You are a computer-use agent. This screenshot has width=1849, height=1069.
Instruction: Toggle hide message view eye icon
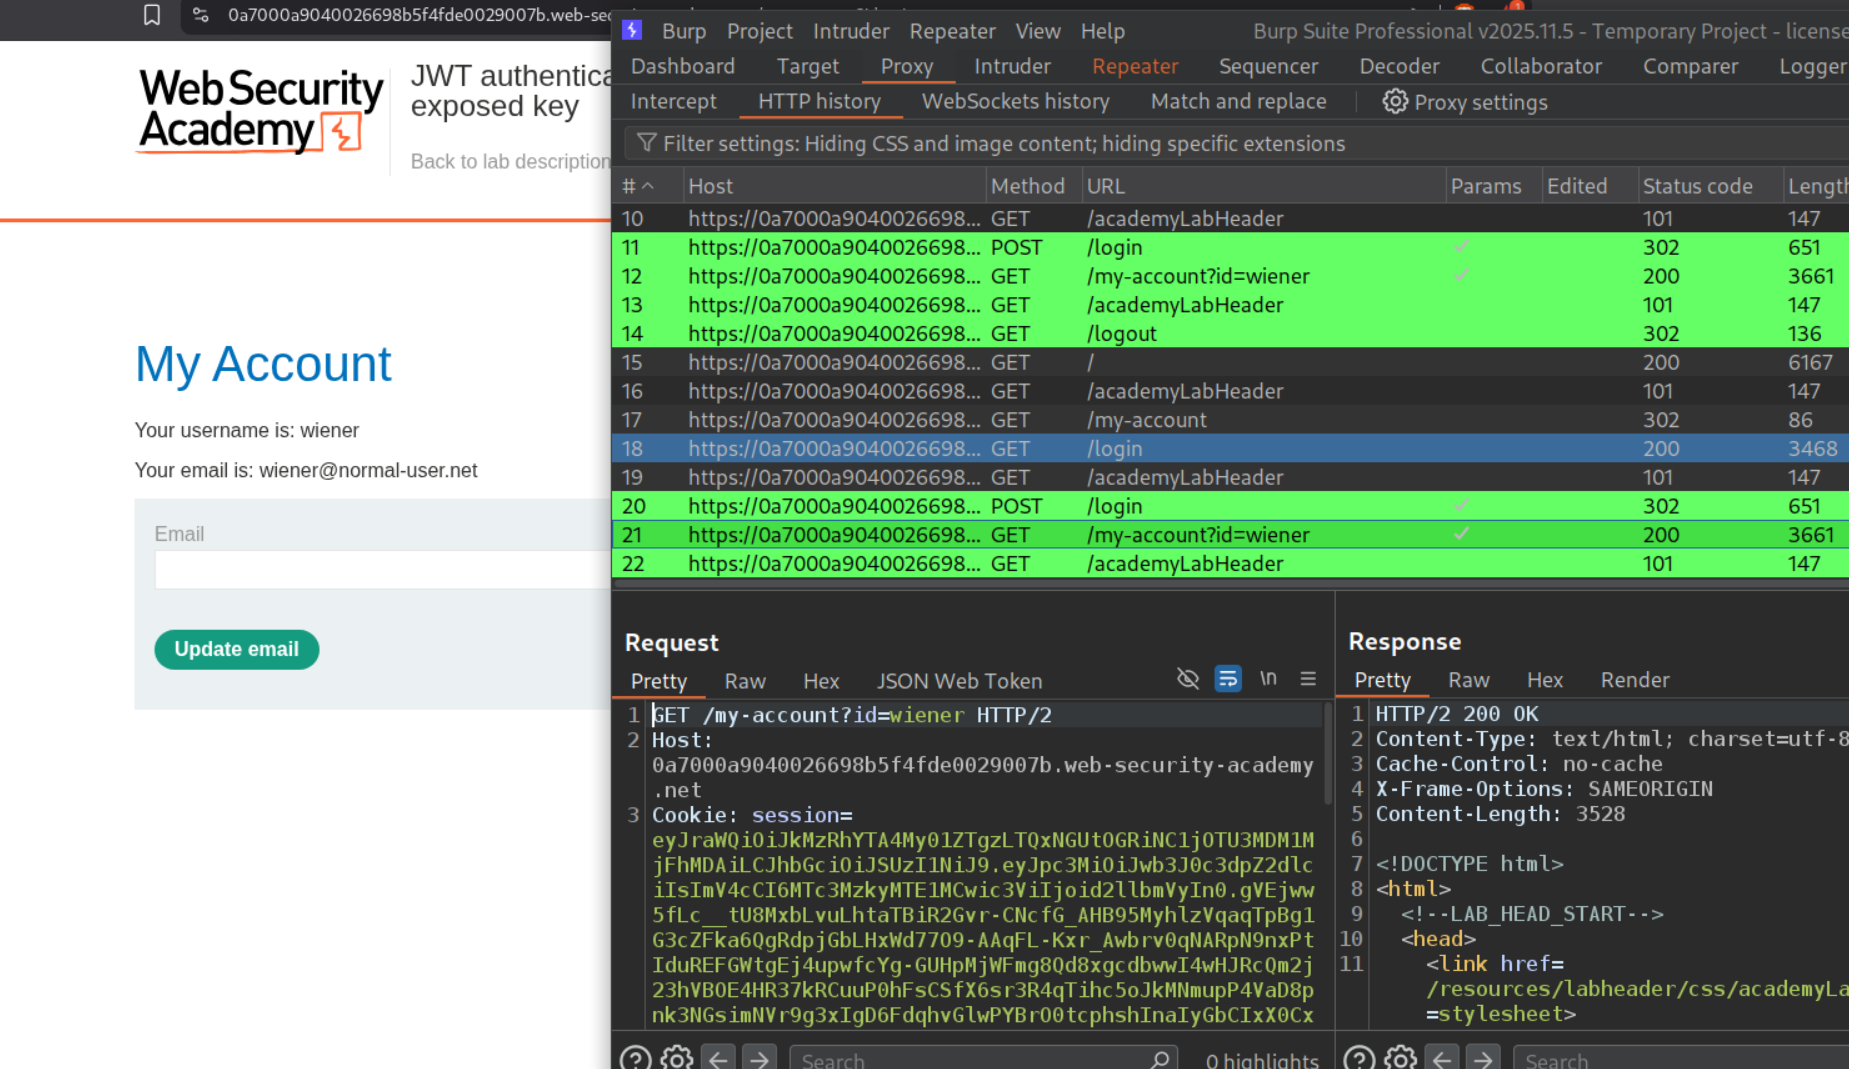(x=1188, y=679)
